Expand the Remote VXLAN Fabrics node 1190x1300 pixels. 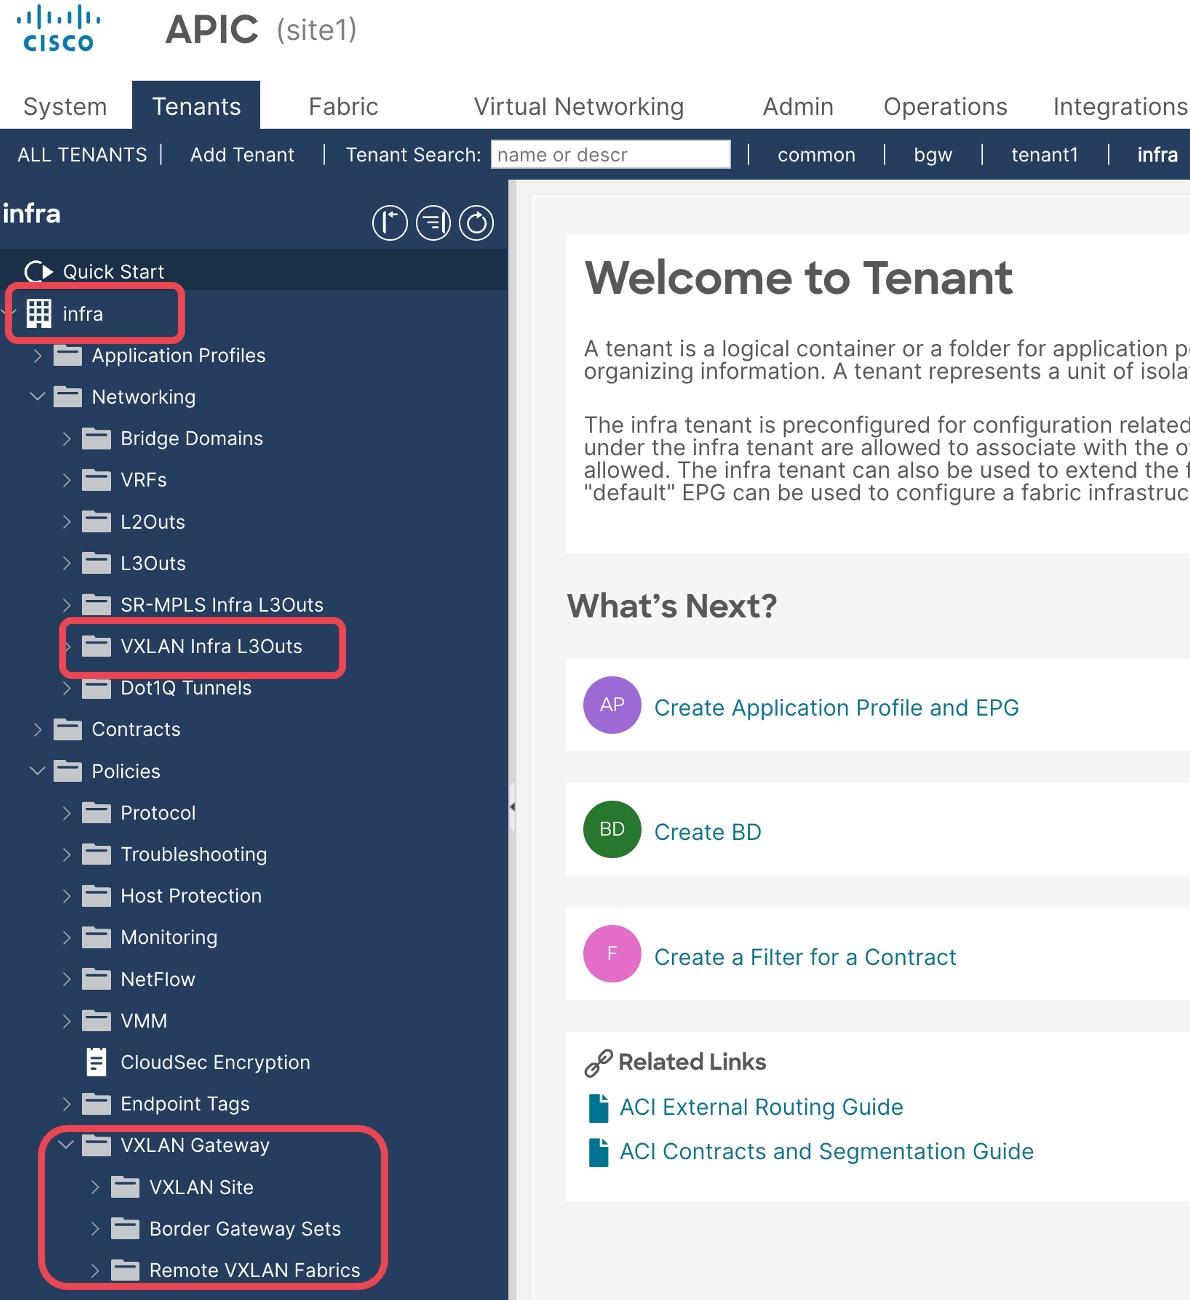pyautogui.click(x=95, y=1270)
